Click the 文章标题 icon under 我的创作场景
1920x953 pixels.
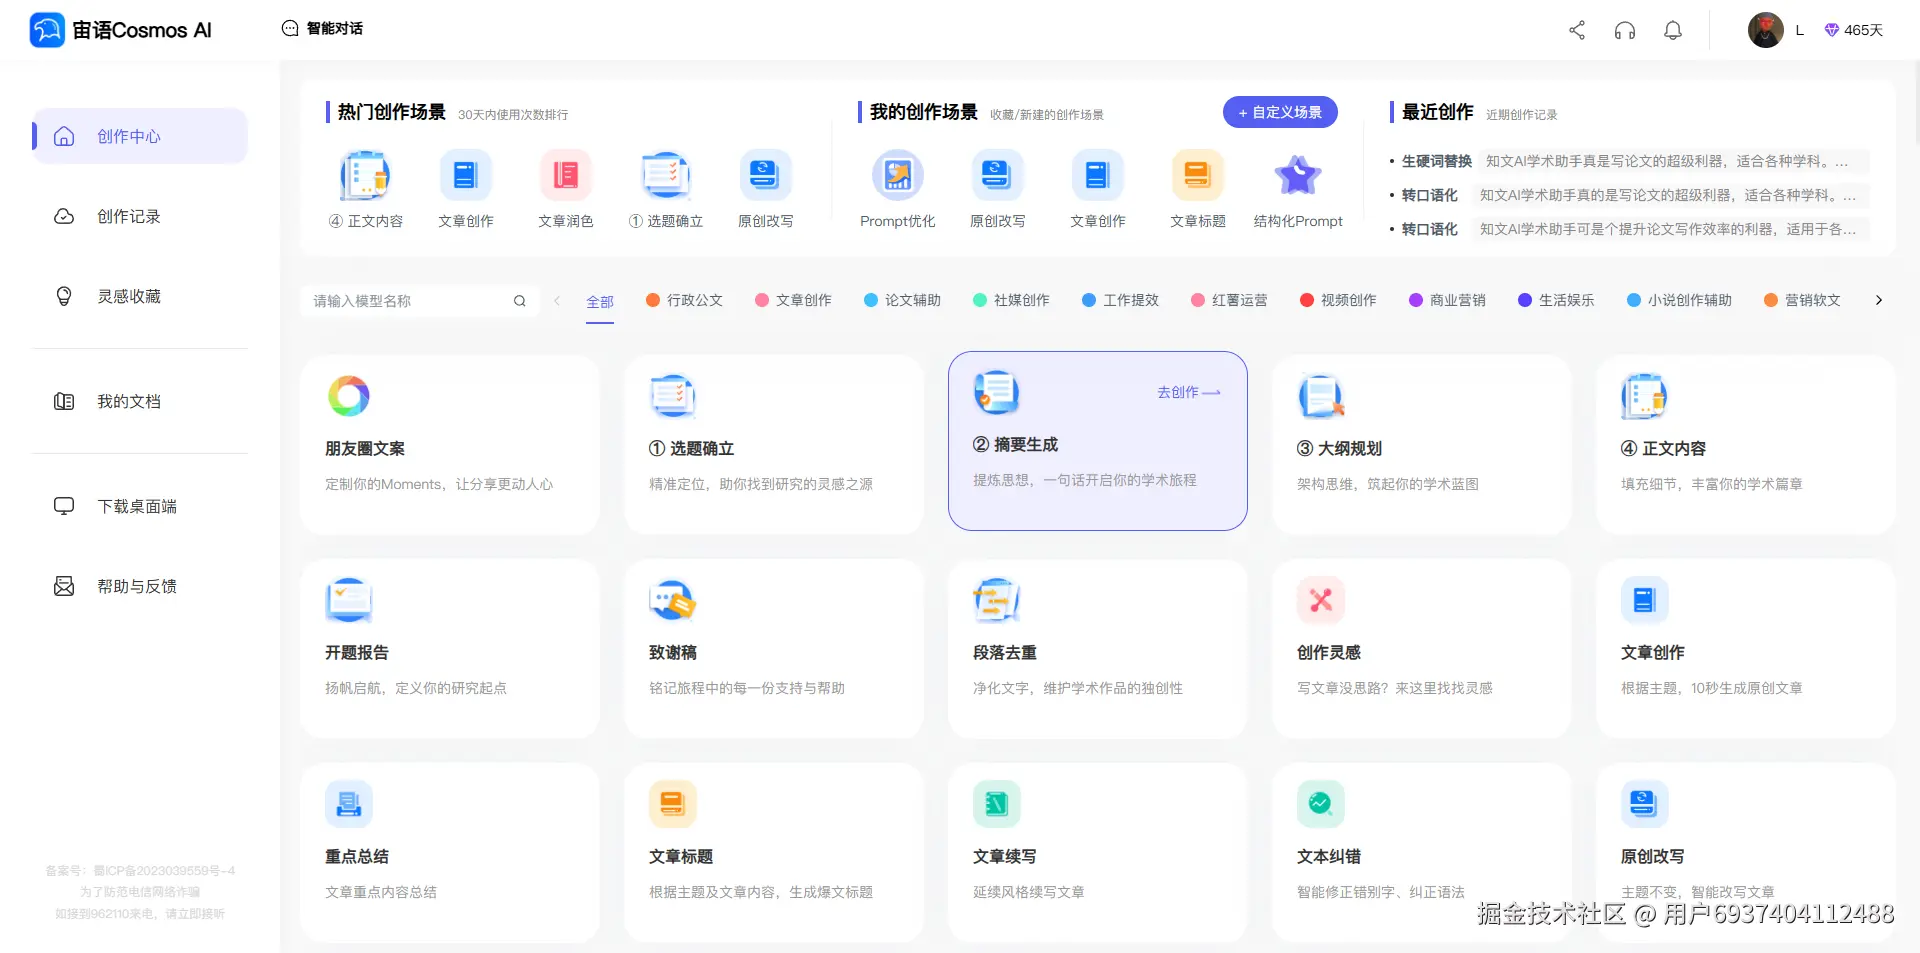1198,175
